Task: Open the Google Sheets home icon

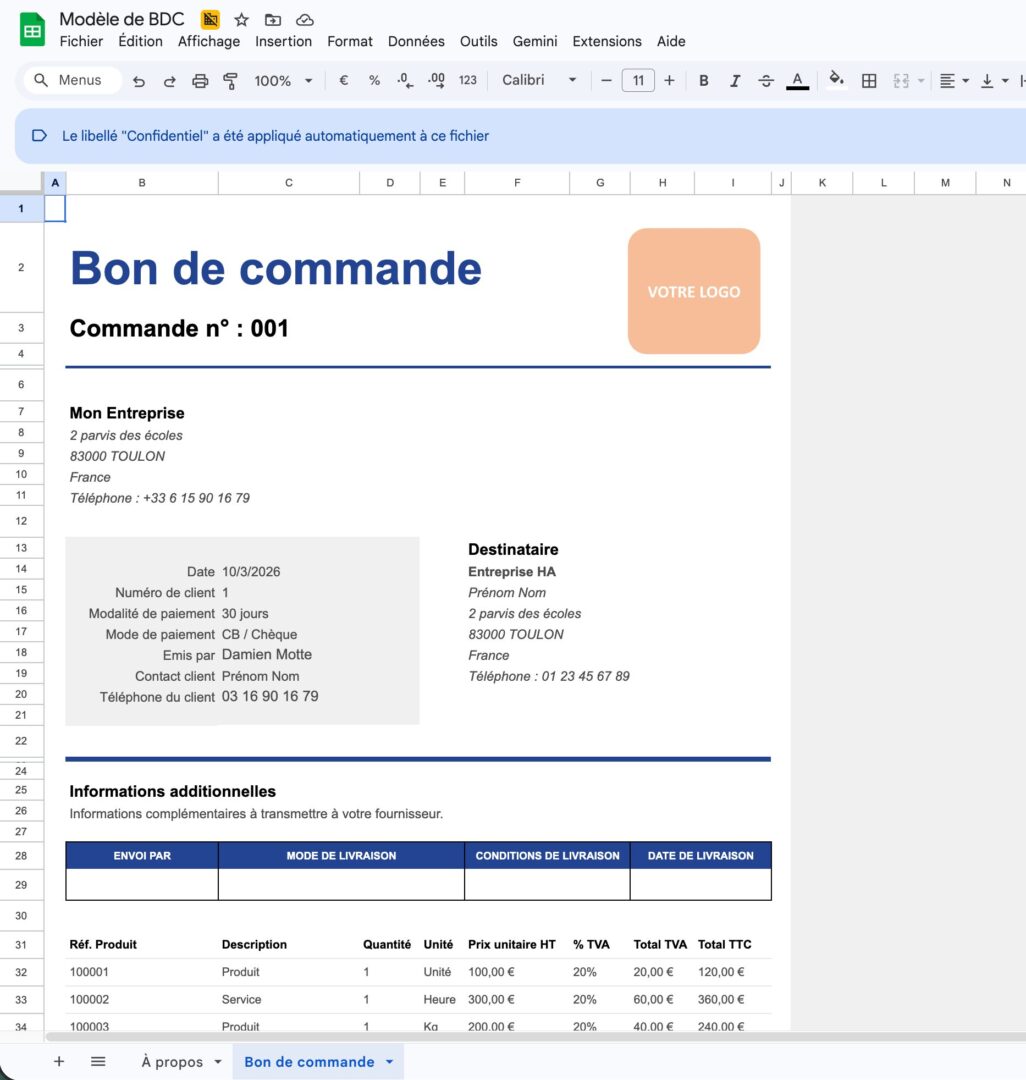Action: (x=32, y=30)
